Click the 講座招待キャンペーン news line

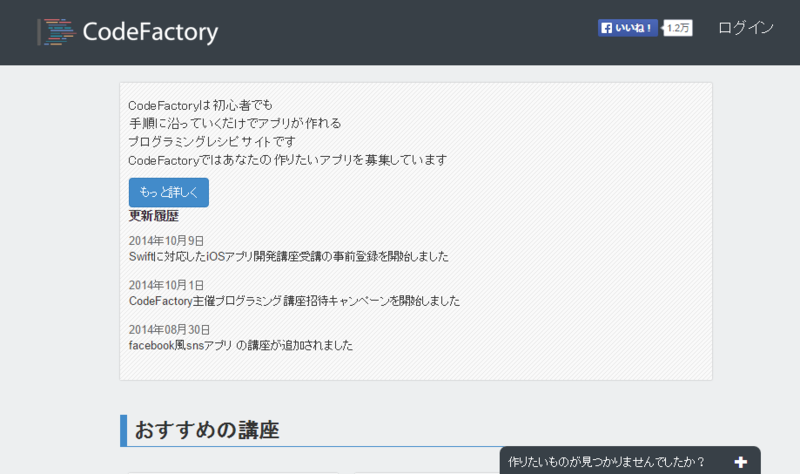tap(294, 301)
